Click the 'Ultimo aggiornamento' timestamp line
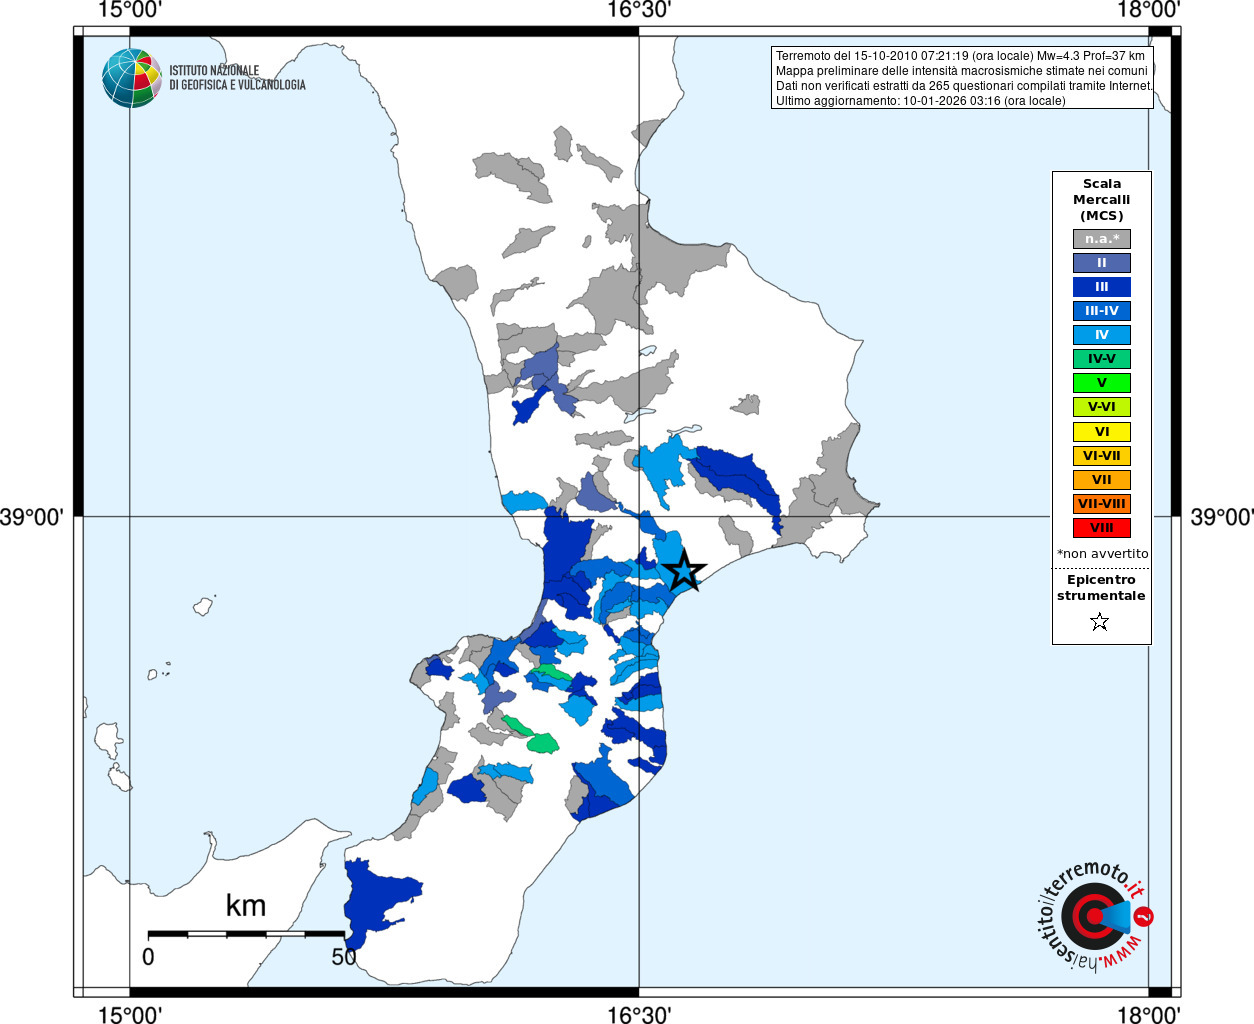Image resolution: width=1254 pixels, height=1024 pixels. tap(921, 101)
